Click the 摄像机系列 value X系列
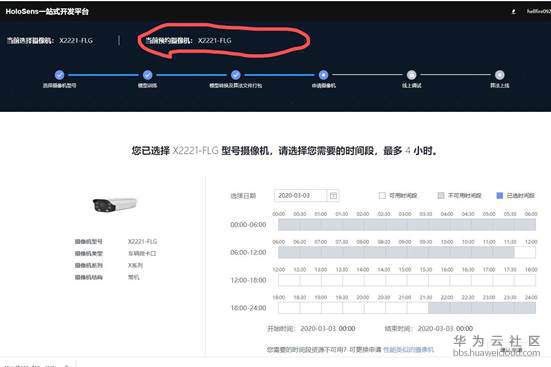This screenshot has height=367, width=551. 135,265
